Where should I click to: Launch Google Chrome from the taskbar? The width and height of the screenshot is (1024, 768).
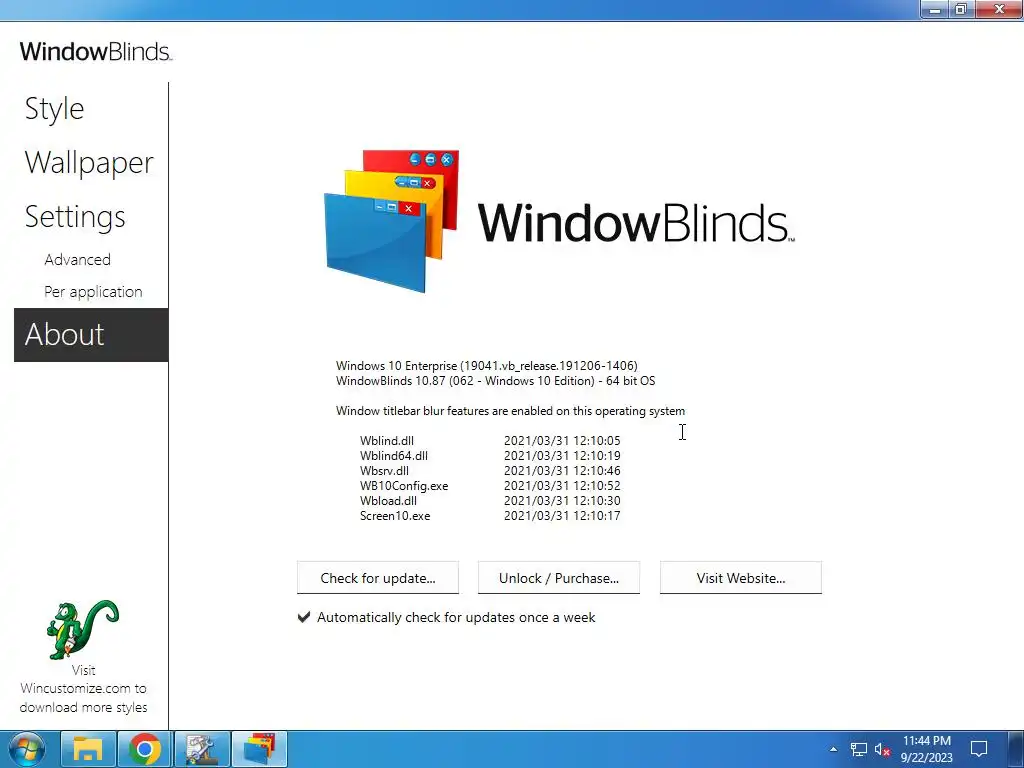(145, 749)
